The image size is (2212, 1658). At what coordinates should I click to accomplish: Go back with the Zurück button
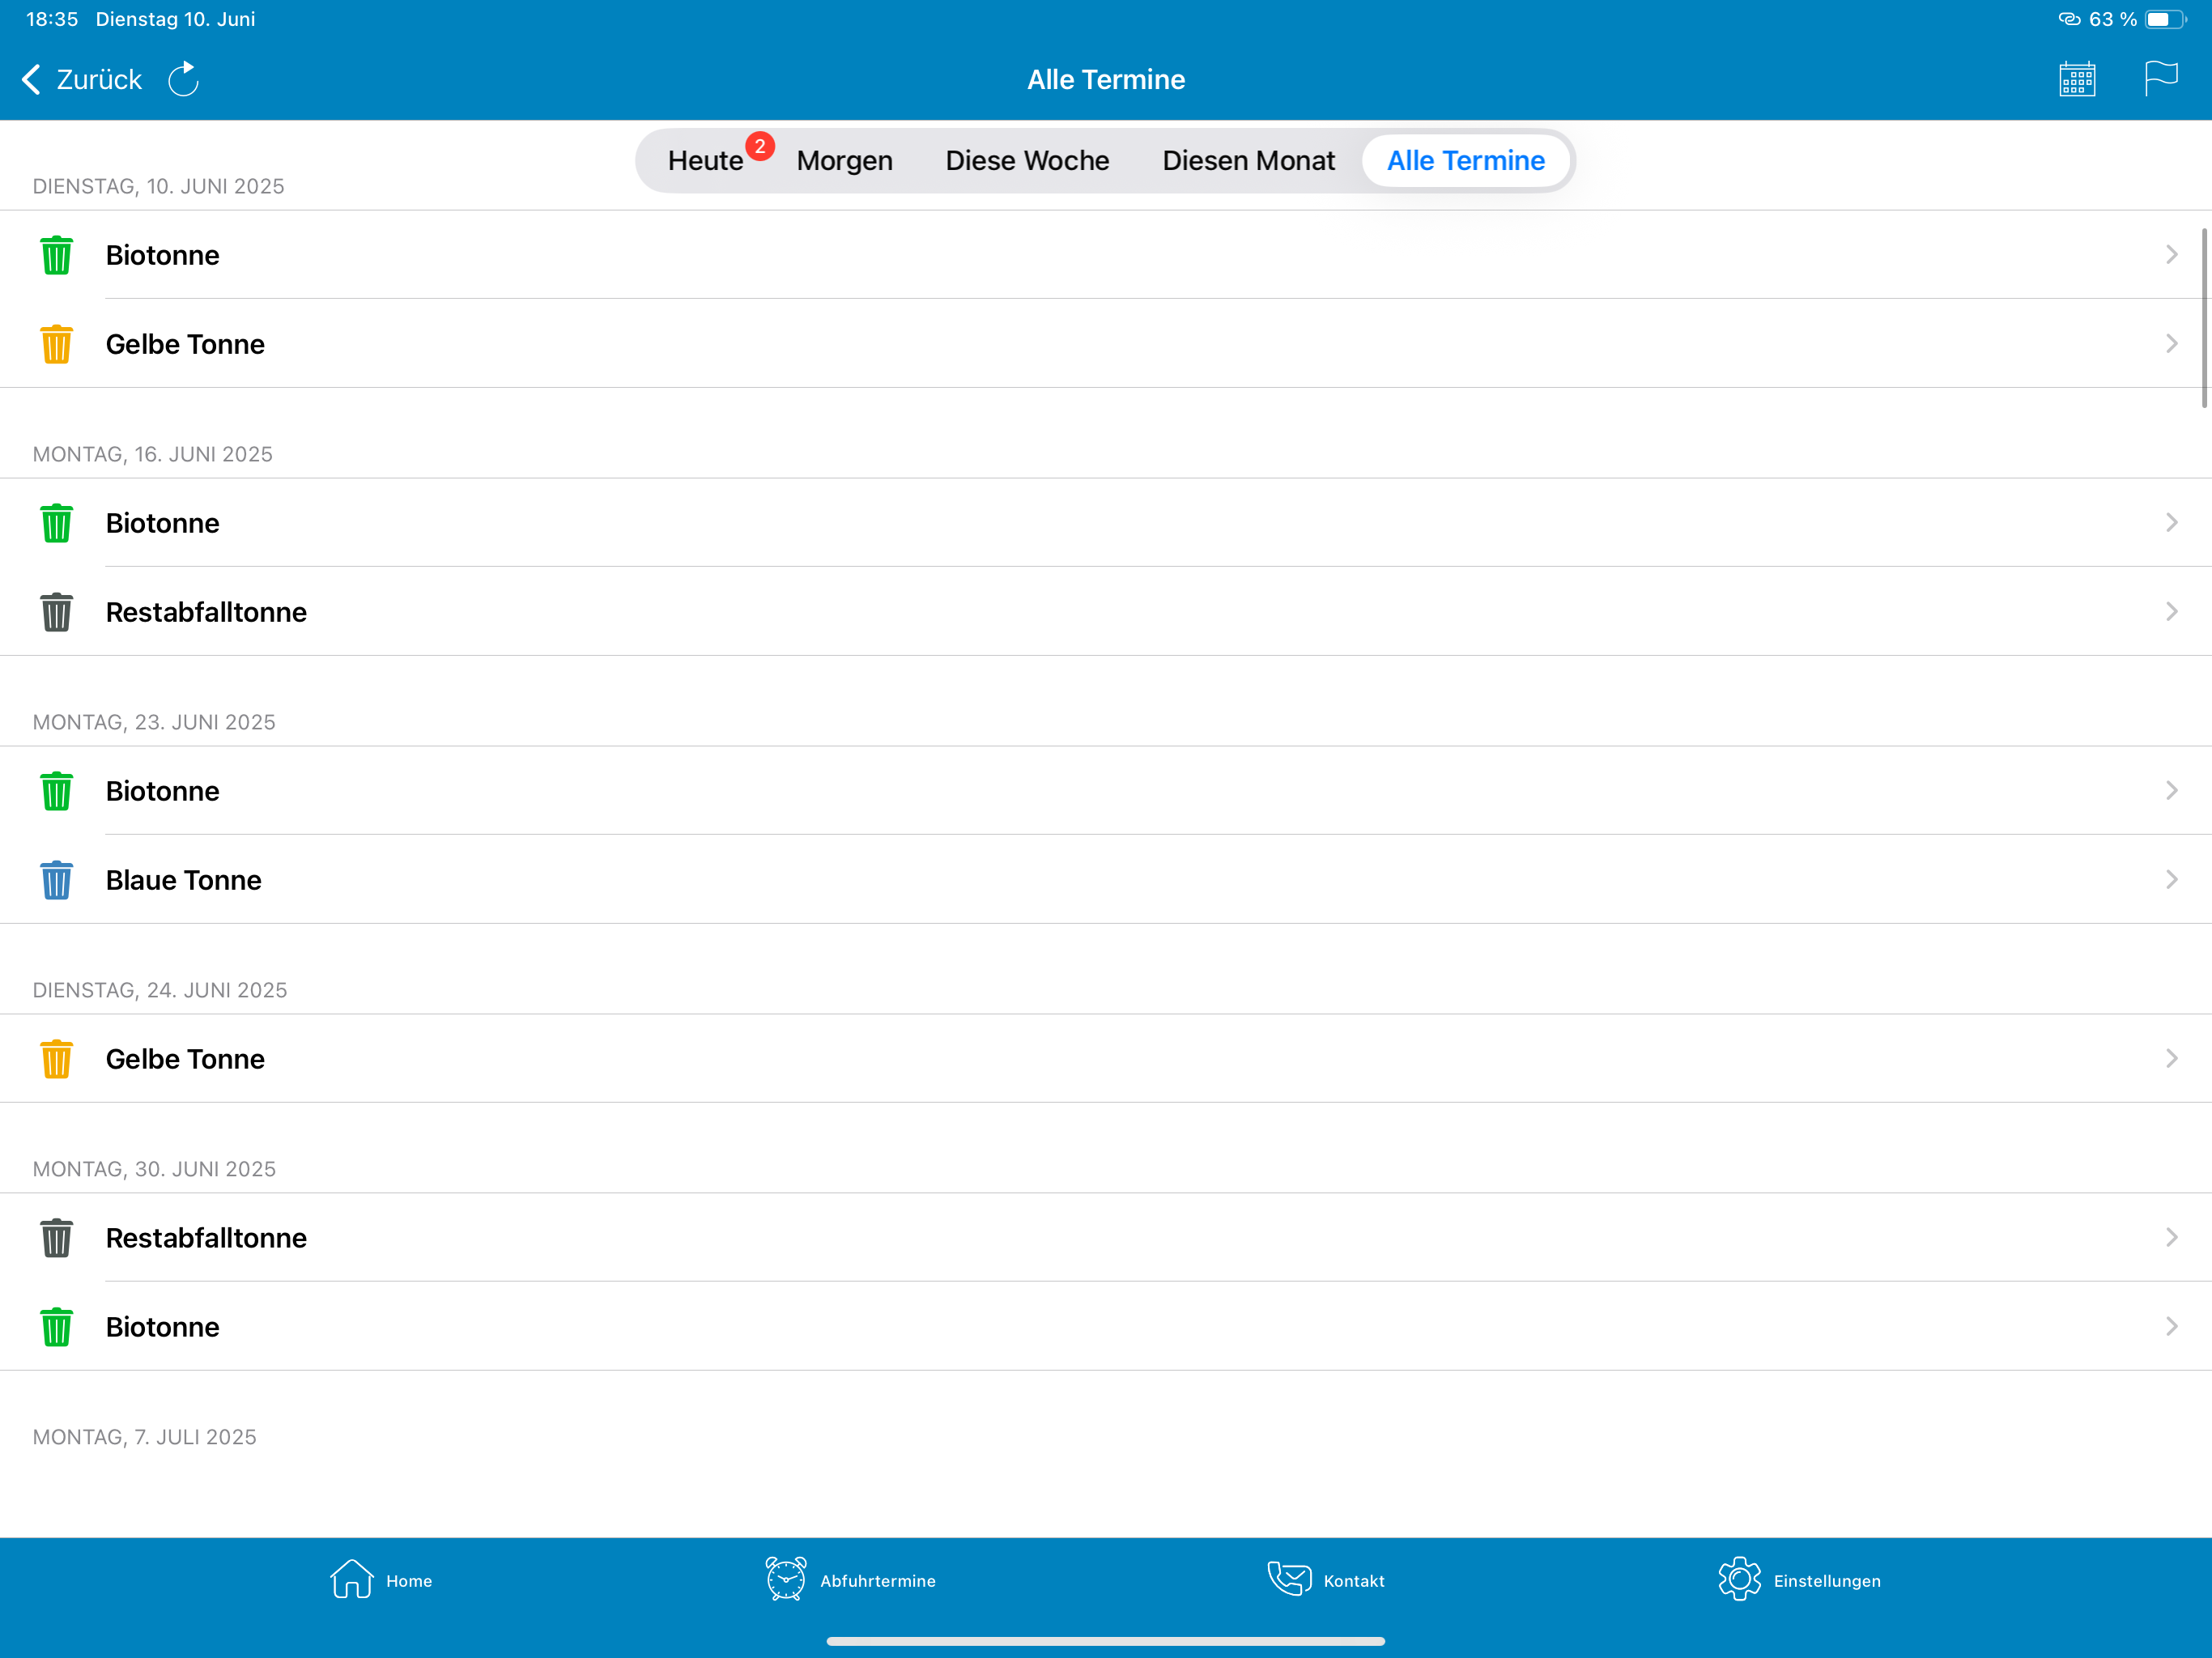[x=81, y=79]
